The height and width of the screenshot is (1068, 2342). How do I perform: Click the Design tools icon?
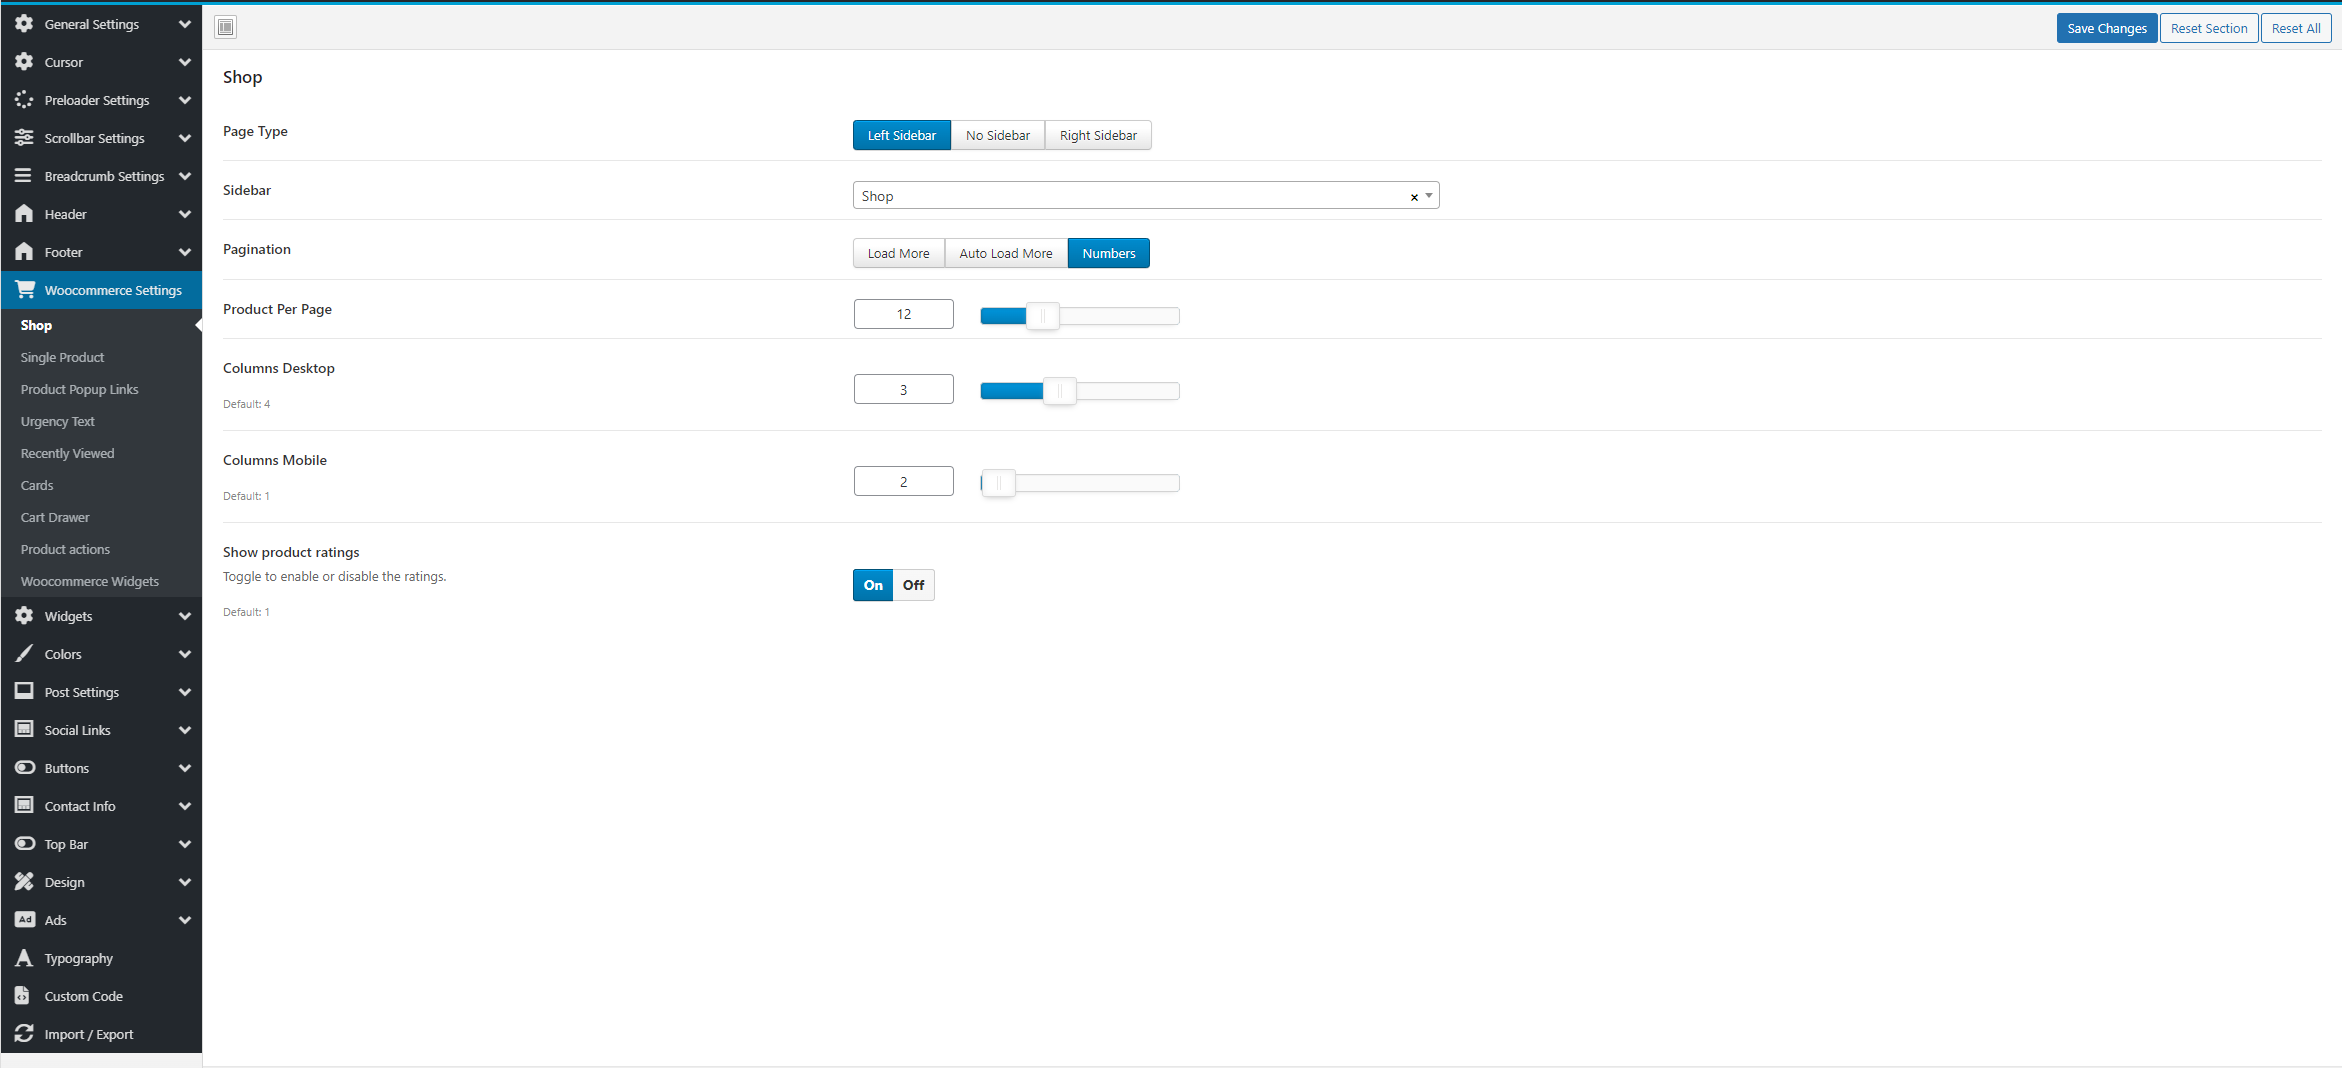point(24,882)
